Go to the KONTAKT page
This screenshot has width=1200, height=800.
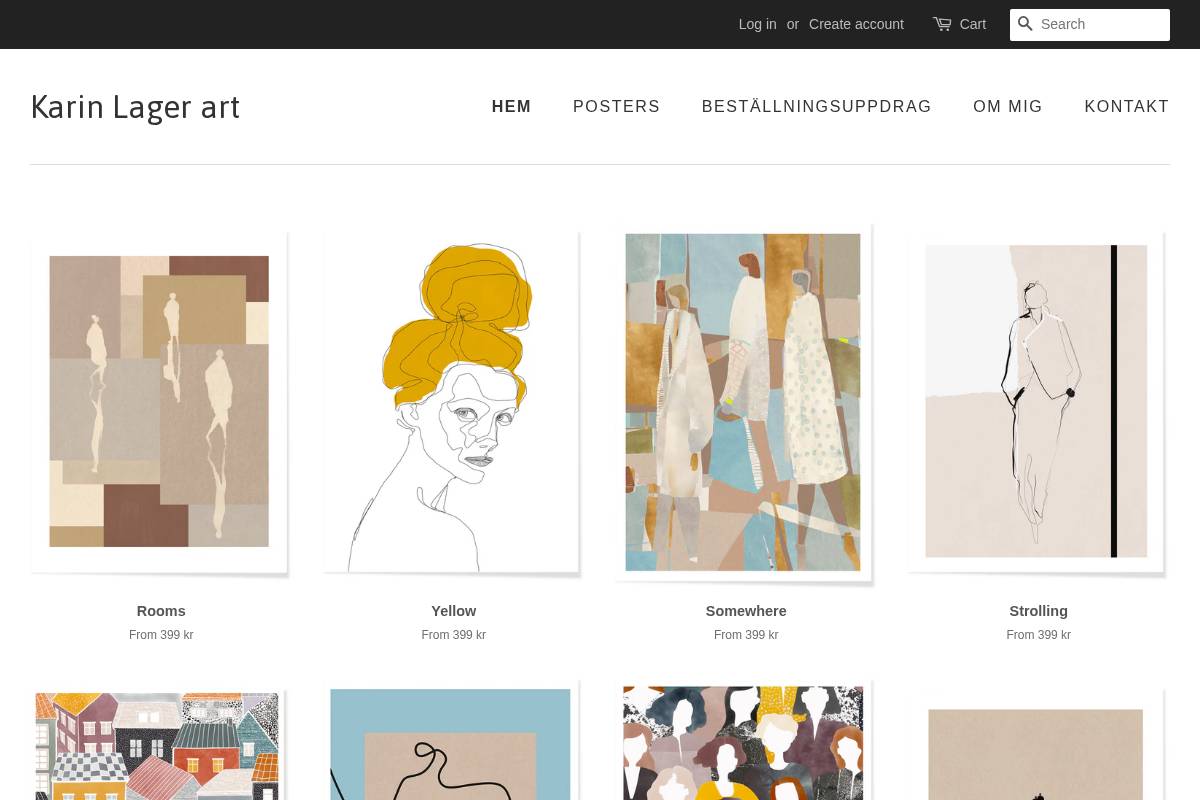(1126, 106)
